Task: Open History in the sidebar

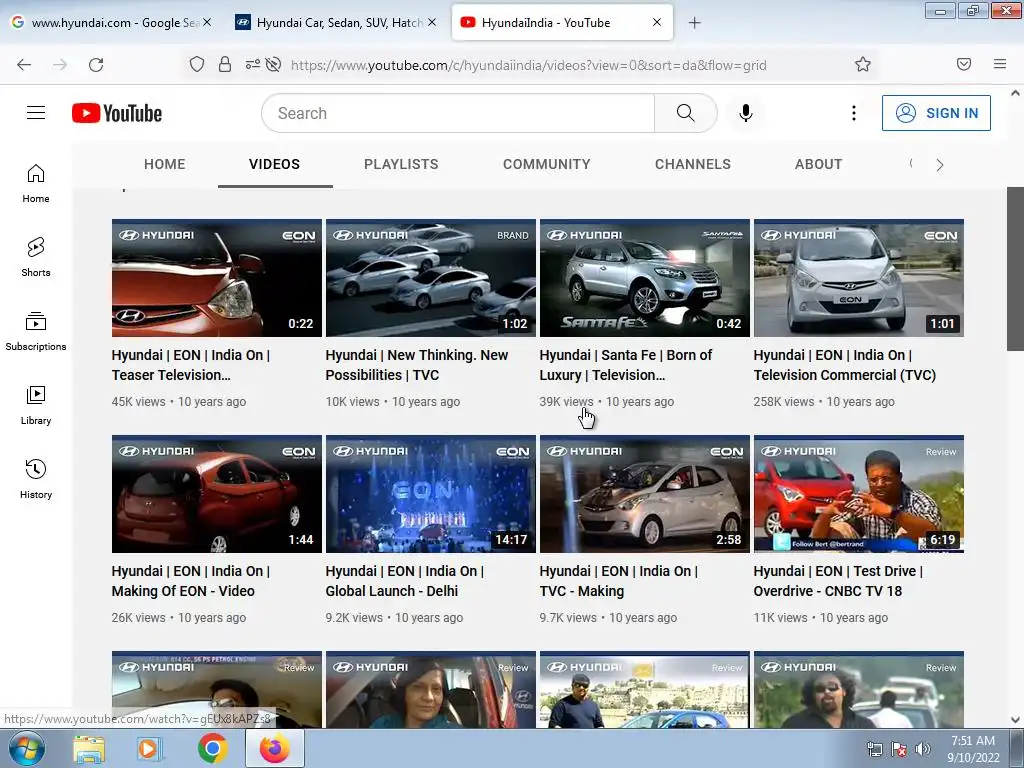Action: (x=36, y=479)
